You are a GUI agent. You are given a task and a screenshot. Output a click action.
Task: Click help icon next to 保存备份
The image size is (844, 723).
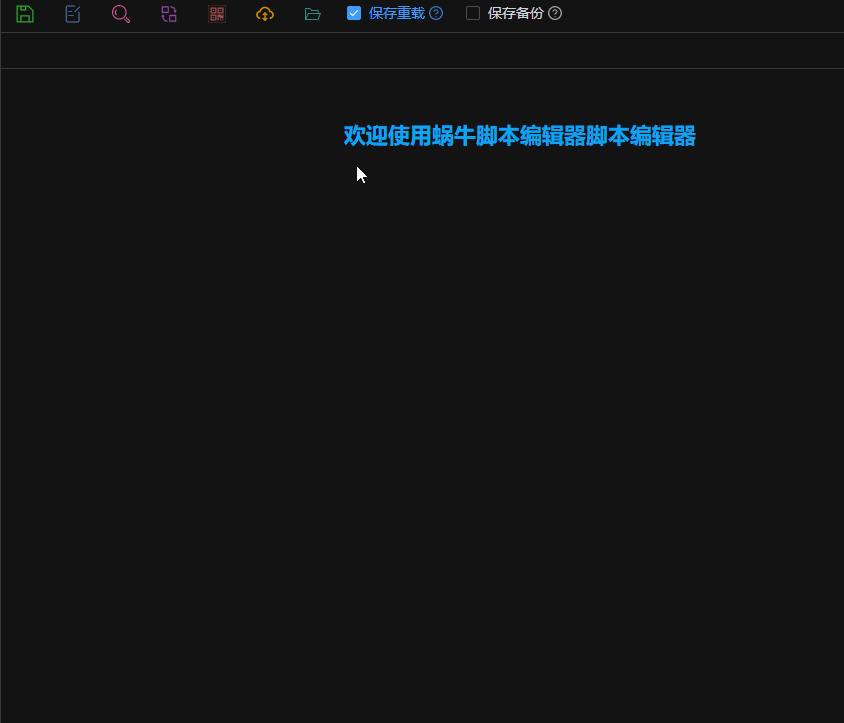click(555, 13)
